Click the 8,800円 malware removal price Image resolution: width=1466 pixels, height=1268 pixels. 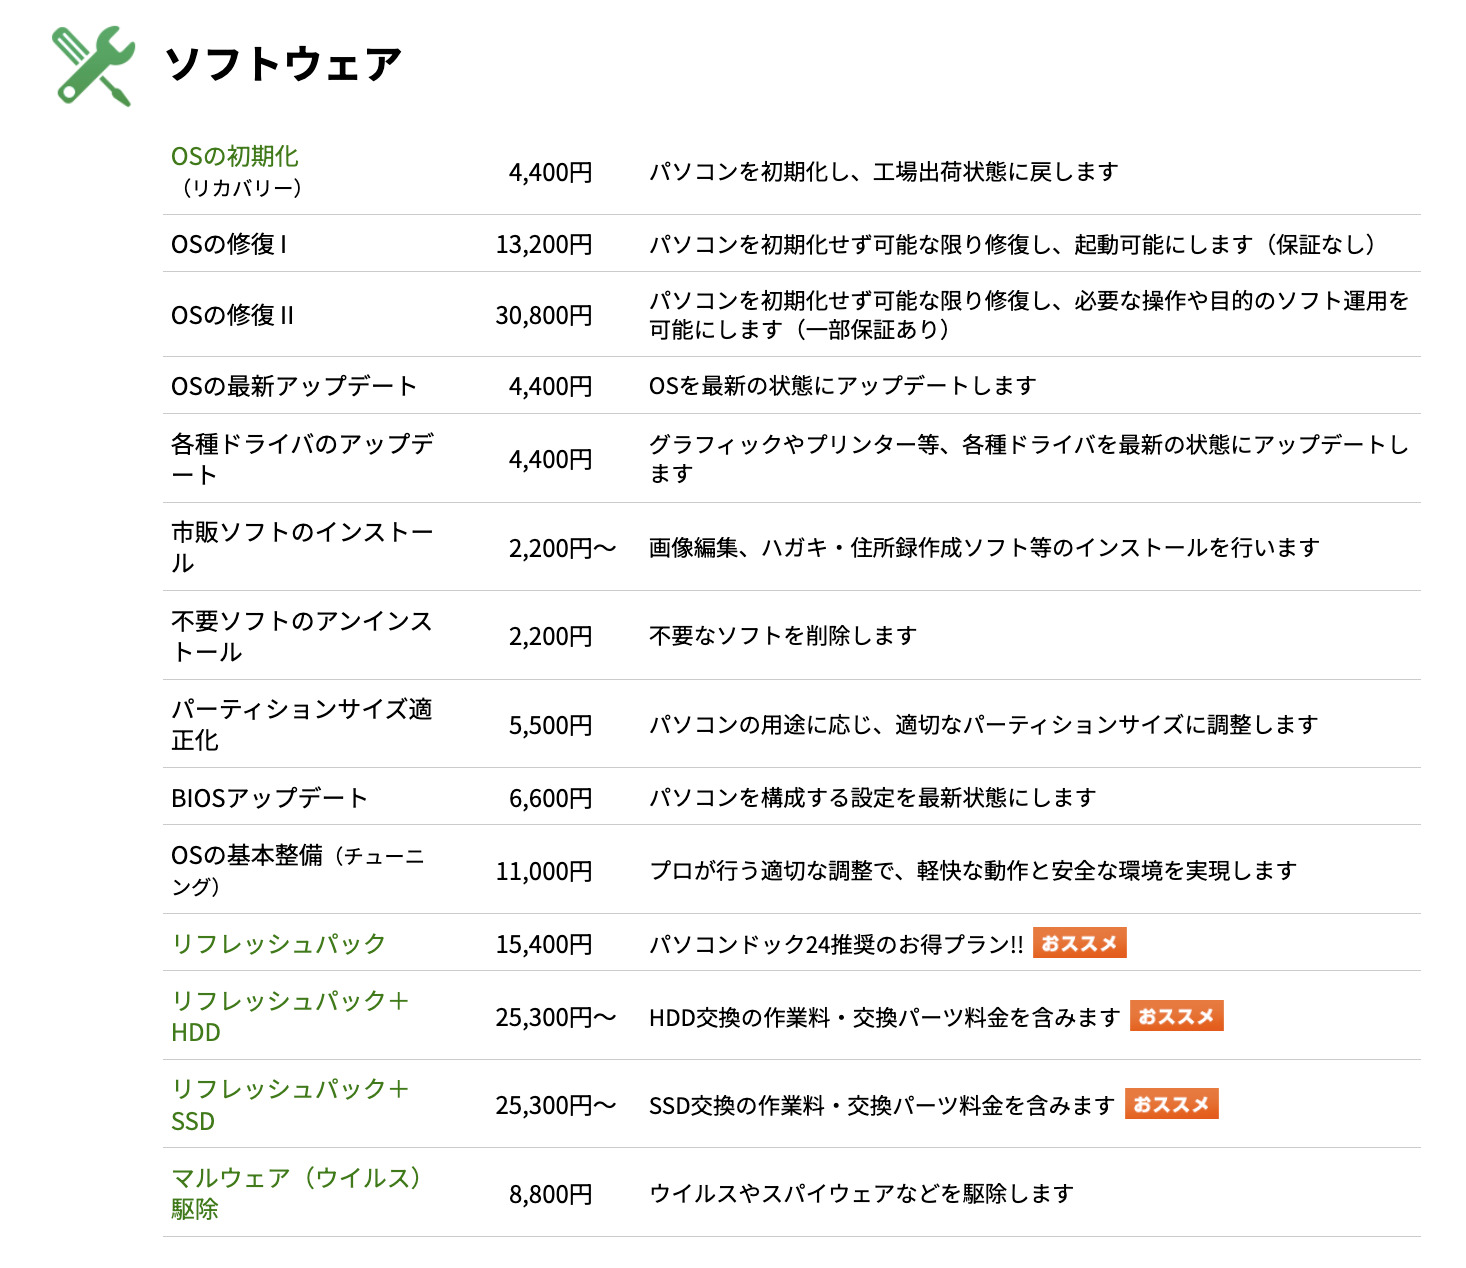550,1194
